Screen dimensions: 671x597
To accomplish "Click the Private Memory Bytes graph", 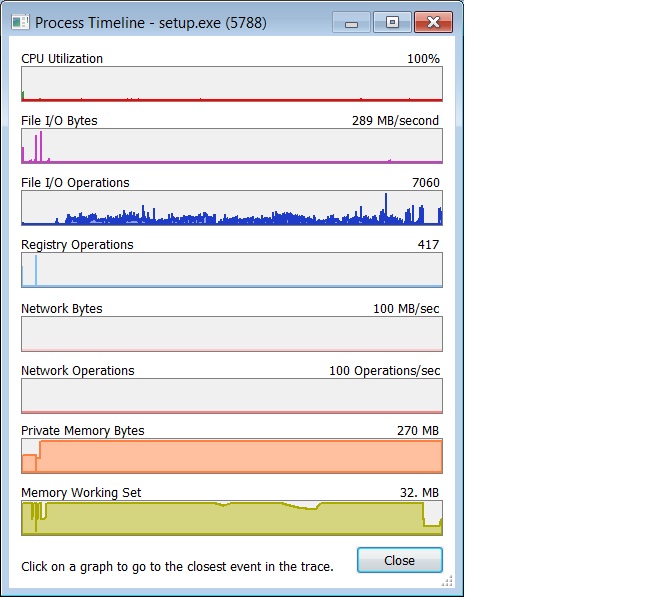I will (x=232, y=456).
